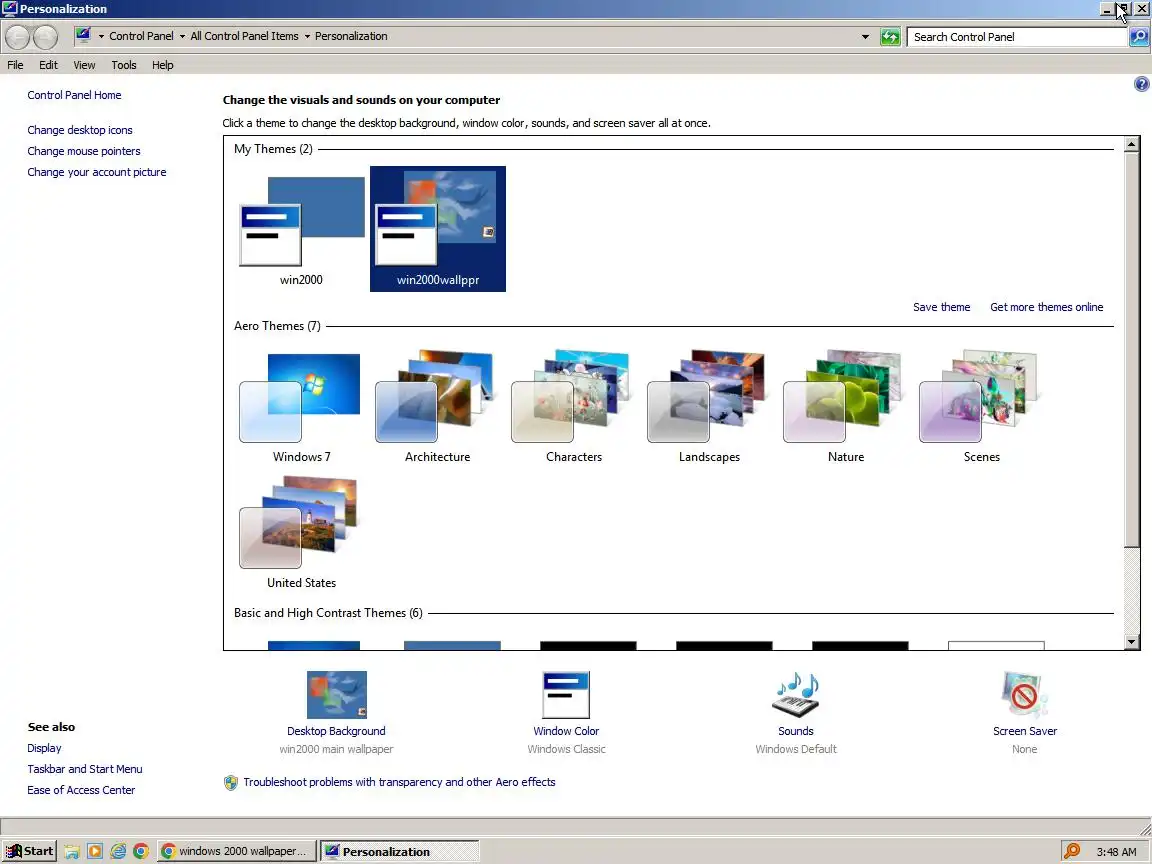Click the Save theme link

tap(941, 307)
